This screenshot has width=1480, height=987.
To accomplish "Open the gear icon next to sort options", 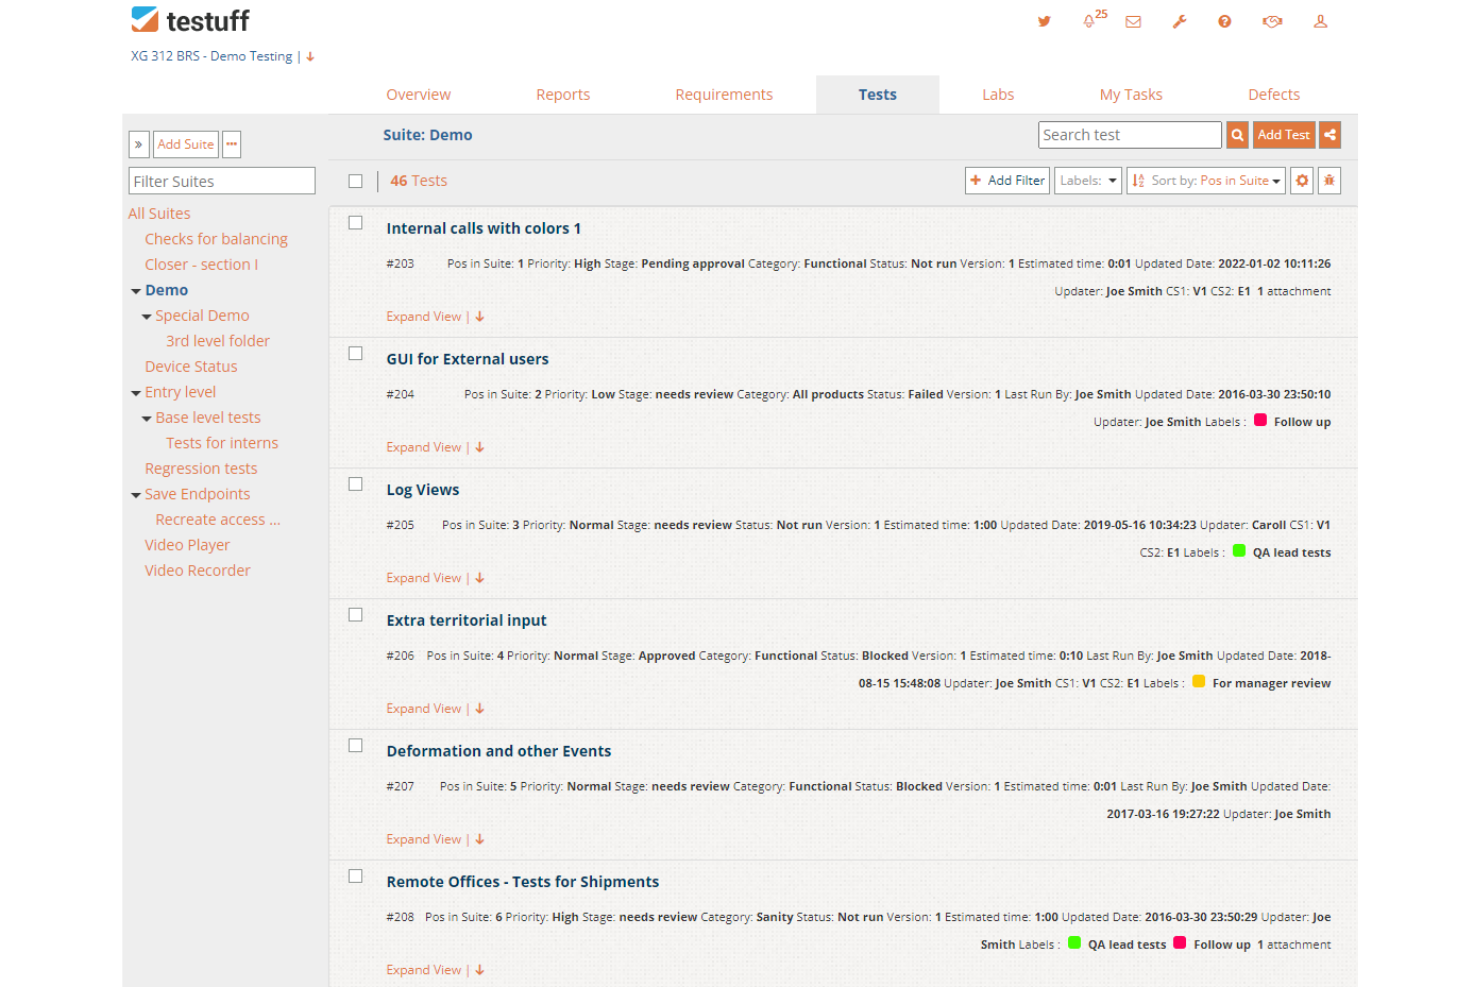I will tap(1301, 180).
